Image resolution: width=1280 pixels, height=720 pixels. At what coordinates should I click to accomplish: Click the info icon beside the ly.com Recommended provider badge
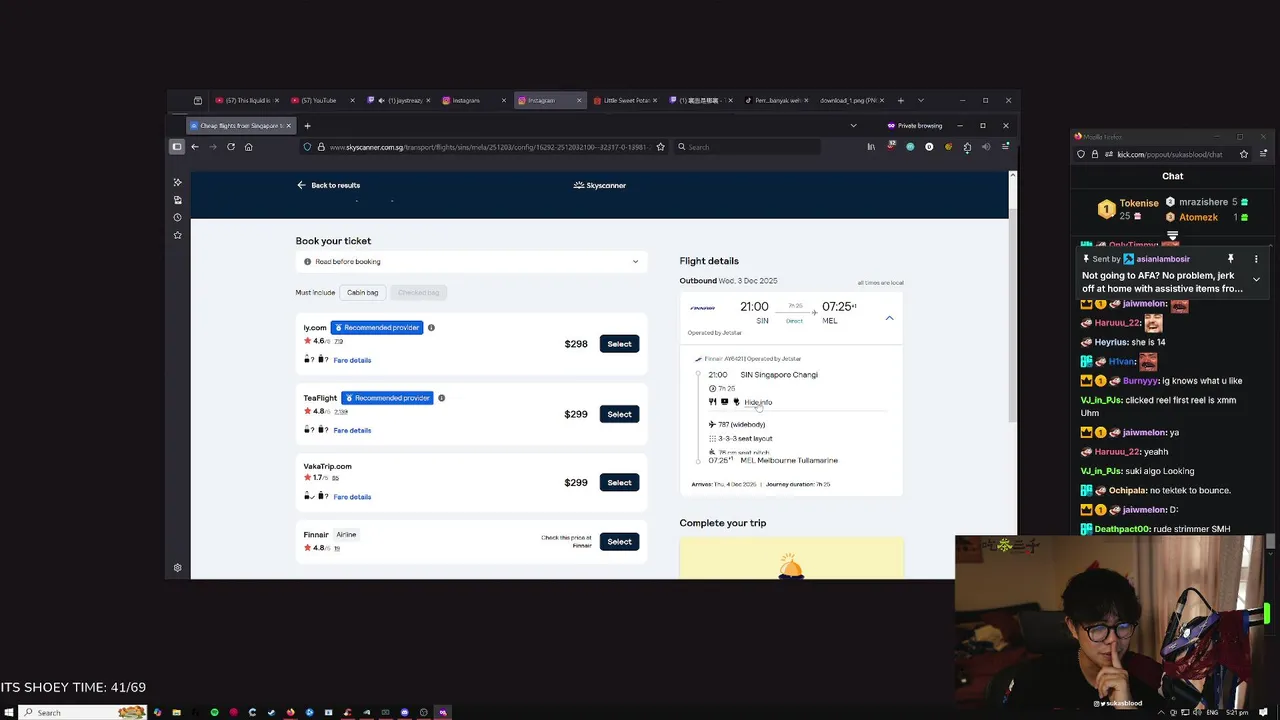click(x=431, y=328)
